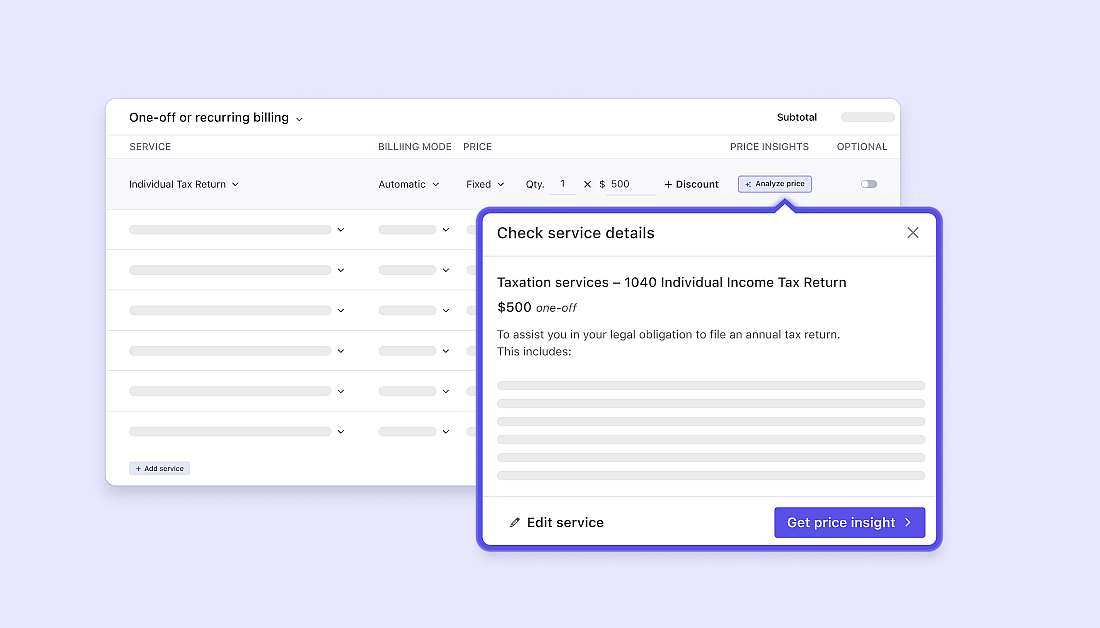This screenshot has height=628, width=1100.
Task: Click the price amount field showing 500
Action: (630, 184)
